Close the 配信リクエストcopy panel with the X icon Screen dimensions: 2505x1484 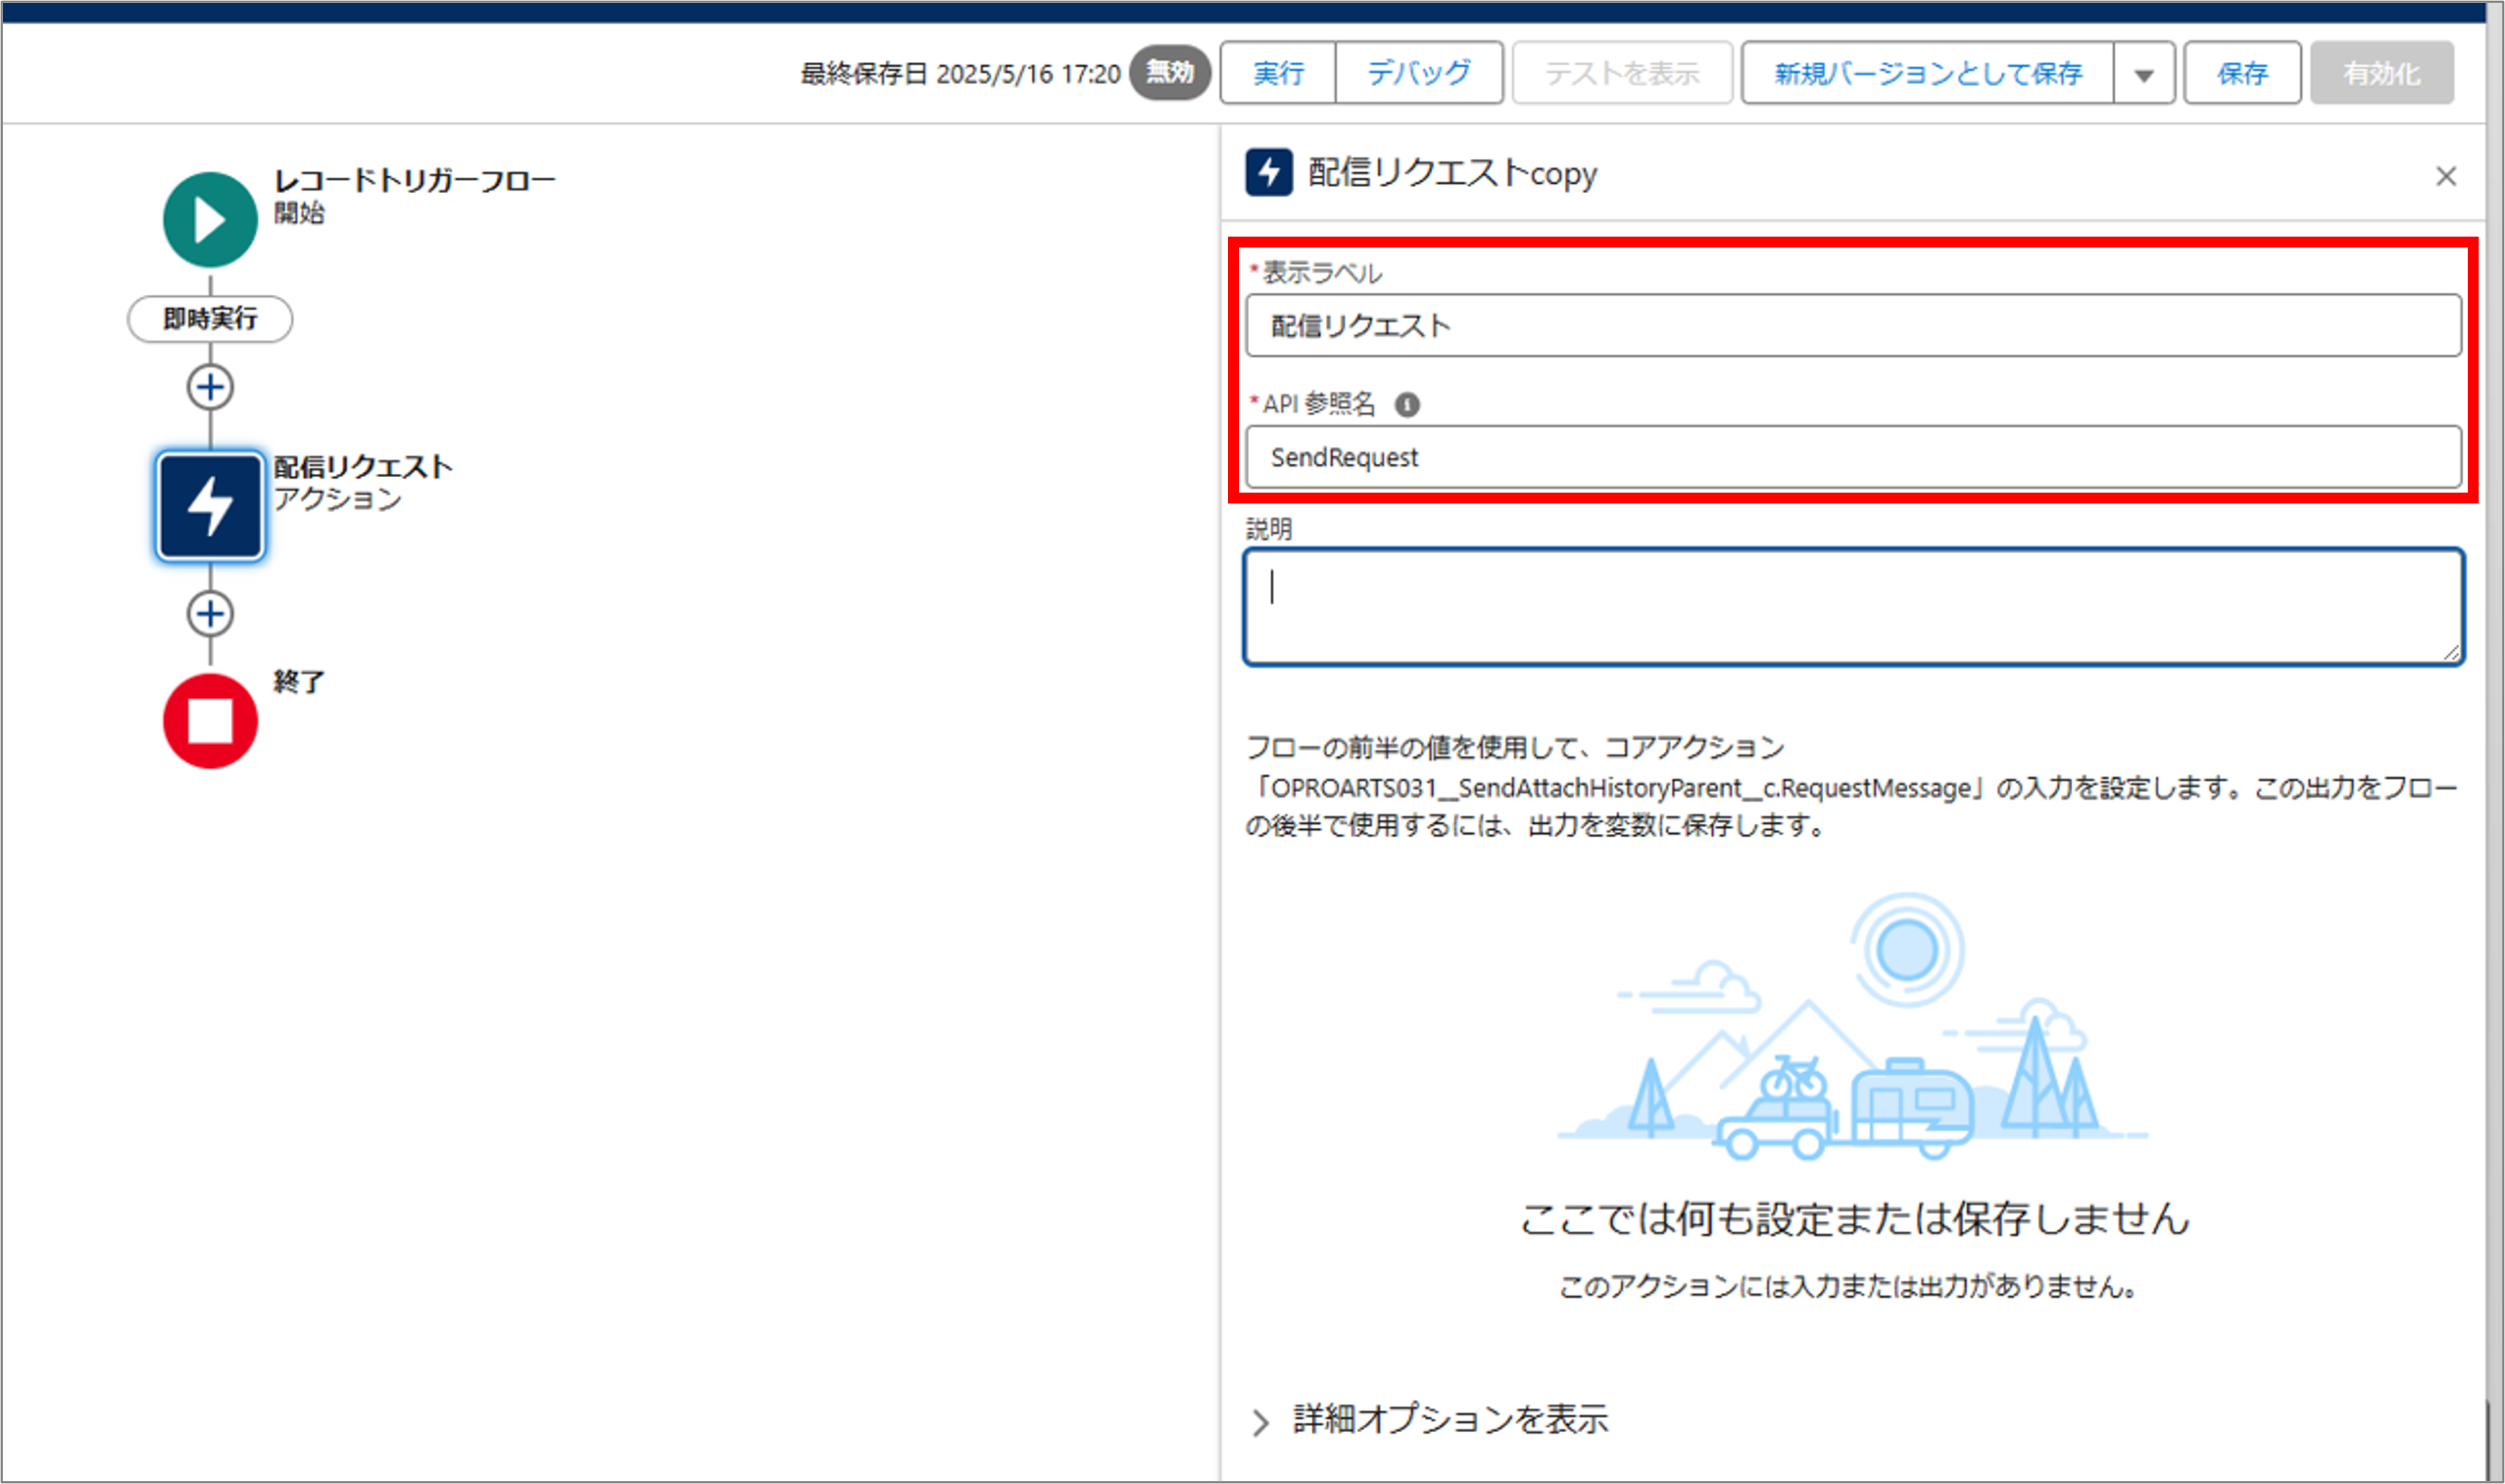tap(2446, 176)
